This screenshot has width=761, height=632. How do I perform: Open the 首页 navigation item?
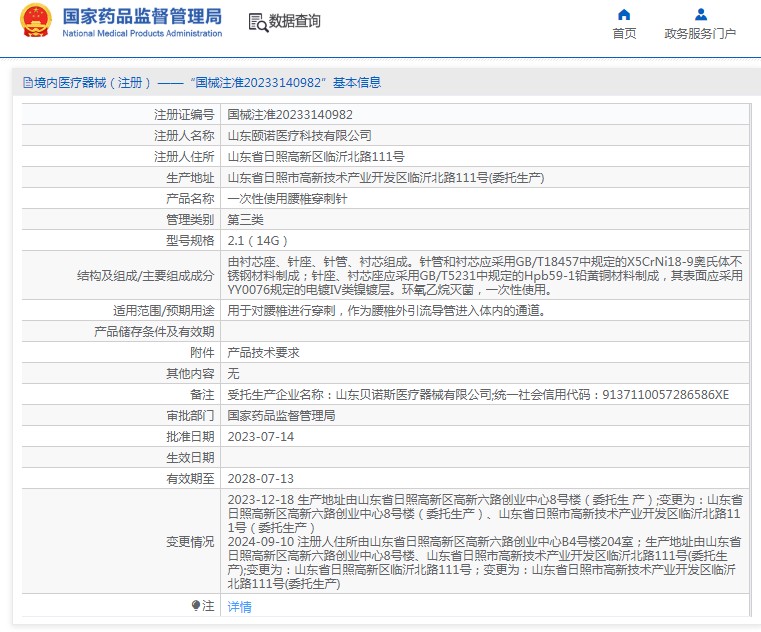(x=624, y=34)
